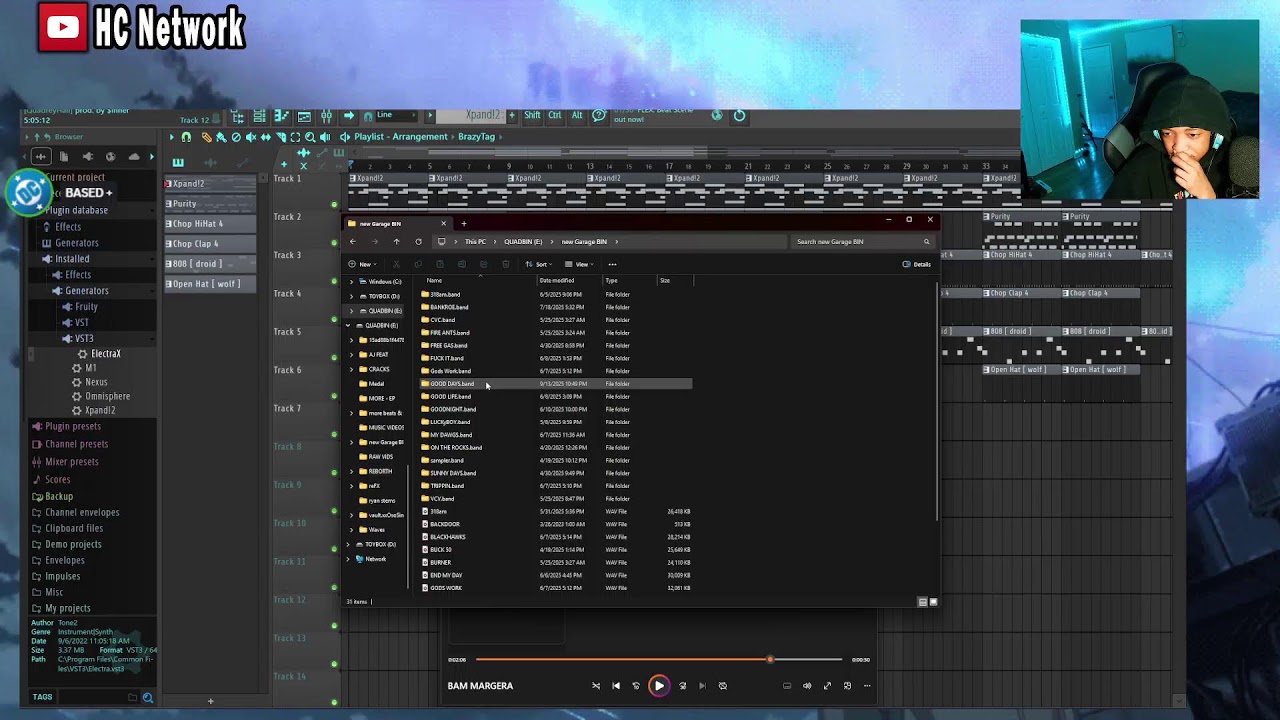The height and width of the screenshot is (720, 1280).
Task: Enable the playlist magnet snap tool
Action: click(x=186, y=137)
